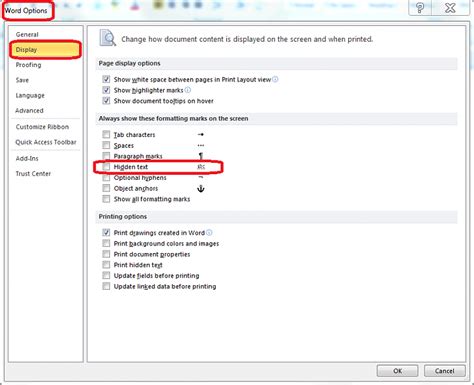Click the object anchor symbol icon
The height and width of the screenshot is (385, 474).
(201, 189)
